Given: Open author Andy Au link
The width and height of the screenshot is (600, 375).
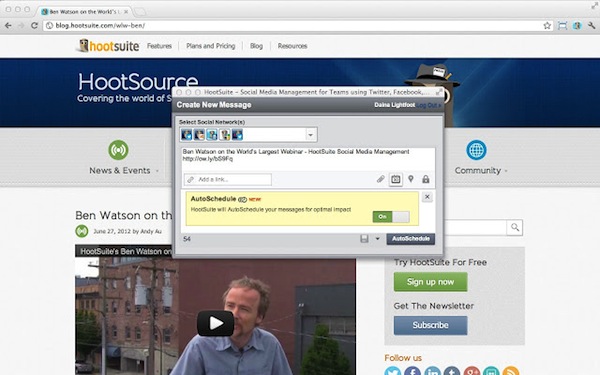Looking at the screenshot, I should click(152, 232).
